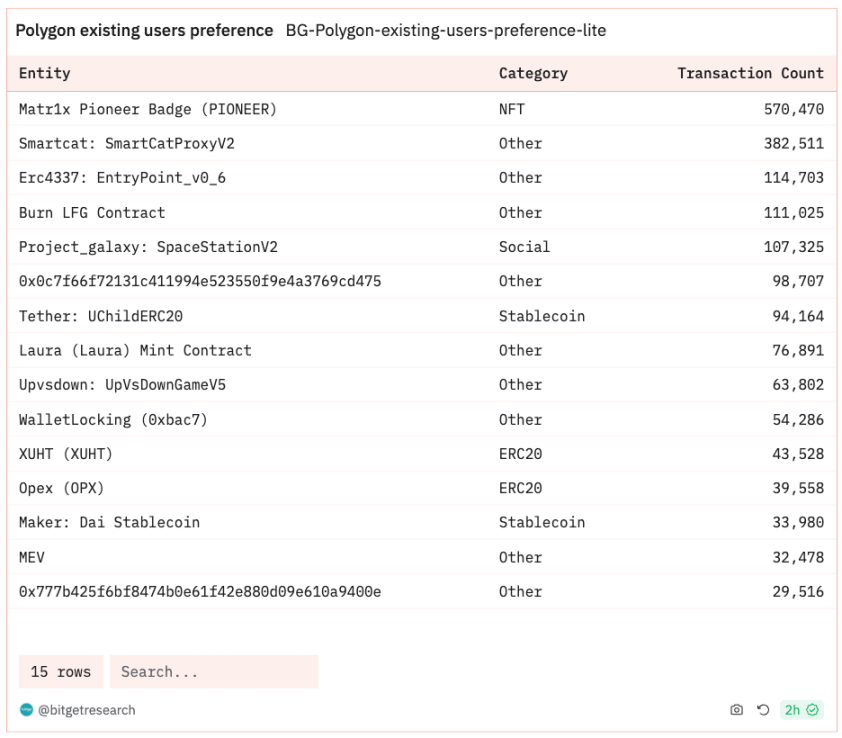Click the 2h last-updated badge
The width and height of the screenshot is (842, 738).
(801, 710)
